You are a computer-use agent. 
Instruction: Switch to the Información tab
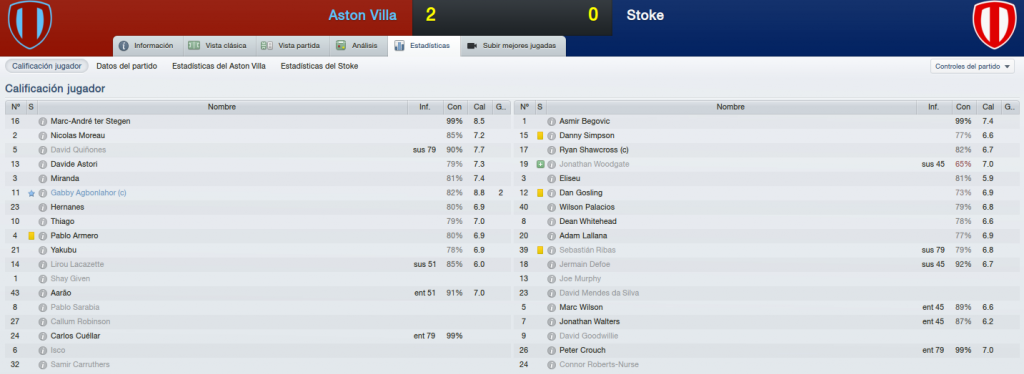tap(146, 46)
